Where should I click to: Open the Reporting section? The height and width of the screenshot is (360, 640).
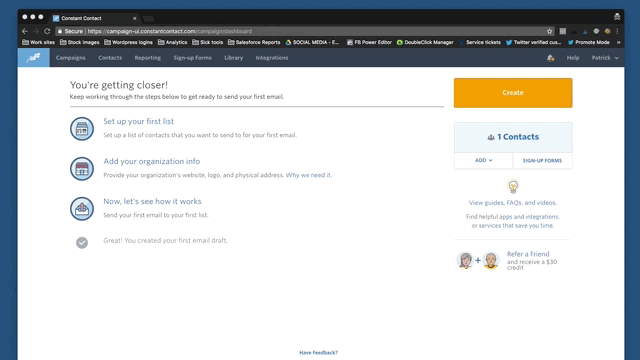click(148, 58)
